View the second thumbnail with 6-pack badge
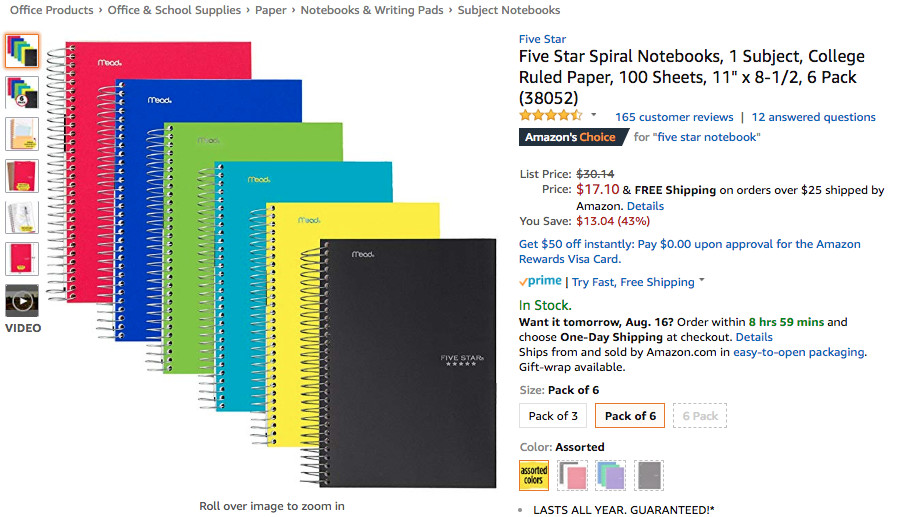Screen dimensions: 901x517 [22, 92]
